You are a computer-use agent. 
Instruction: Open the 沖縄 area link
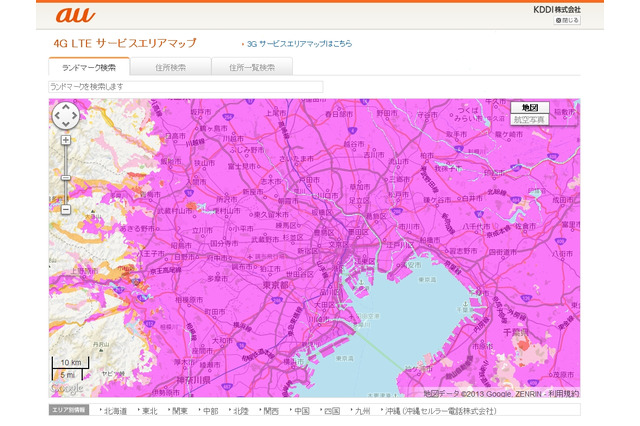click(393, 411)
